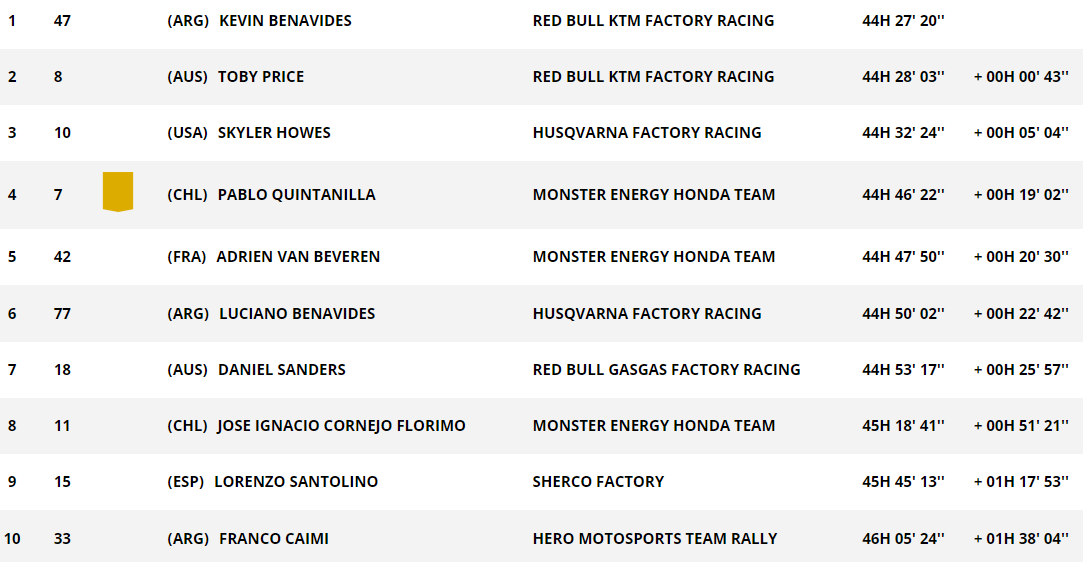
Task: Click Skyler Howes rider name
Action: point(274,133)
